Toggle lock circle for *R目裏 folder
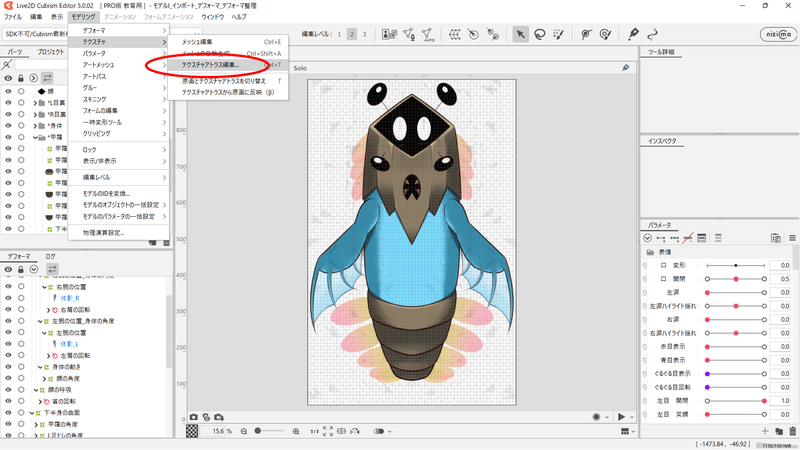The image size is (800, 450). pos(21,114)
